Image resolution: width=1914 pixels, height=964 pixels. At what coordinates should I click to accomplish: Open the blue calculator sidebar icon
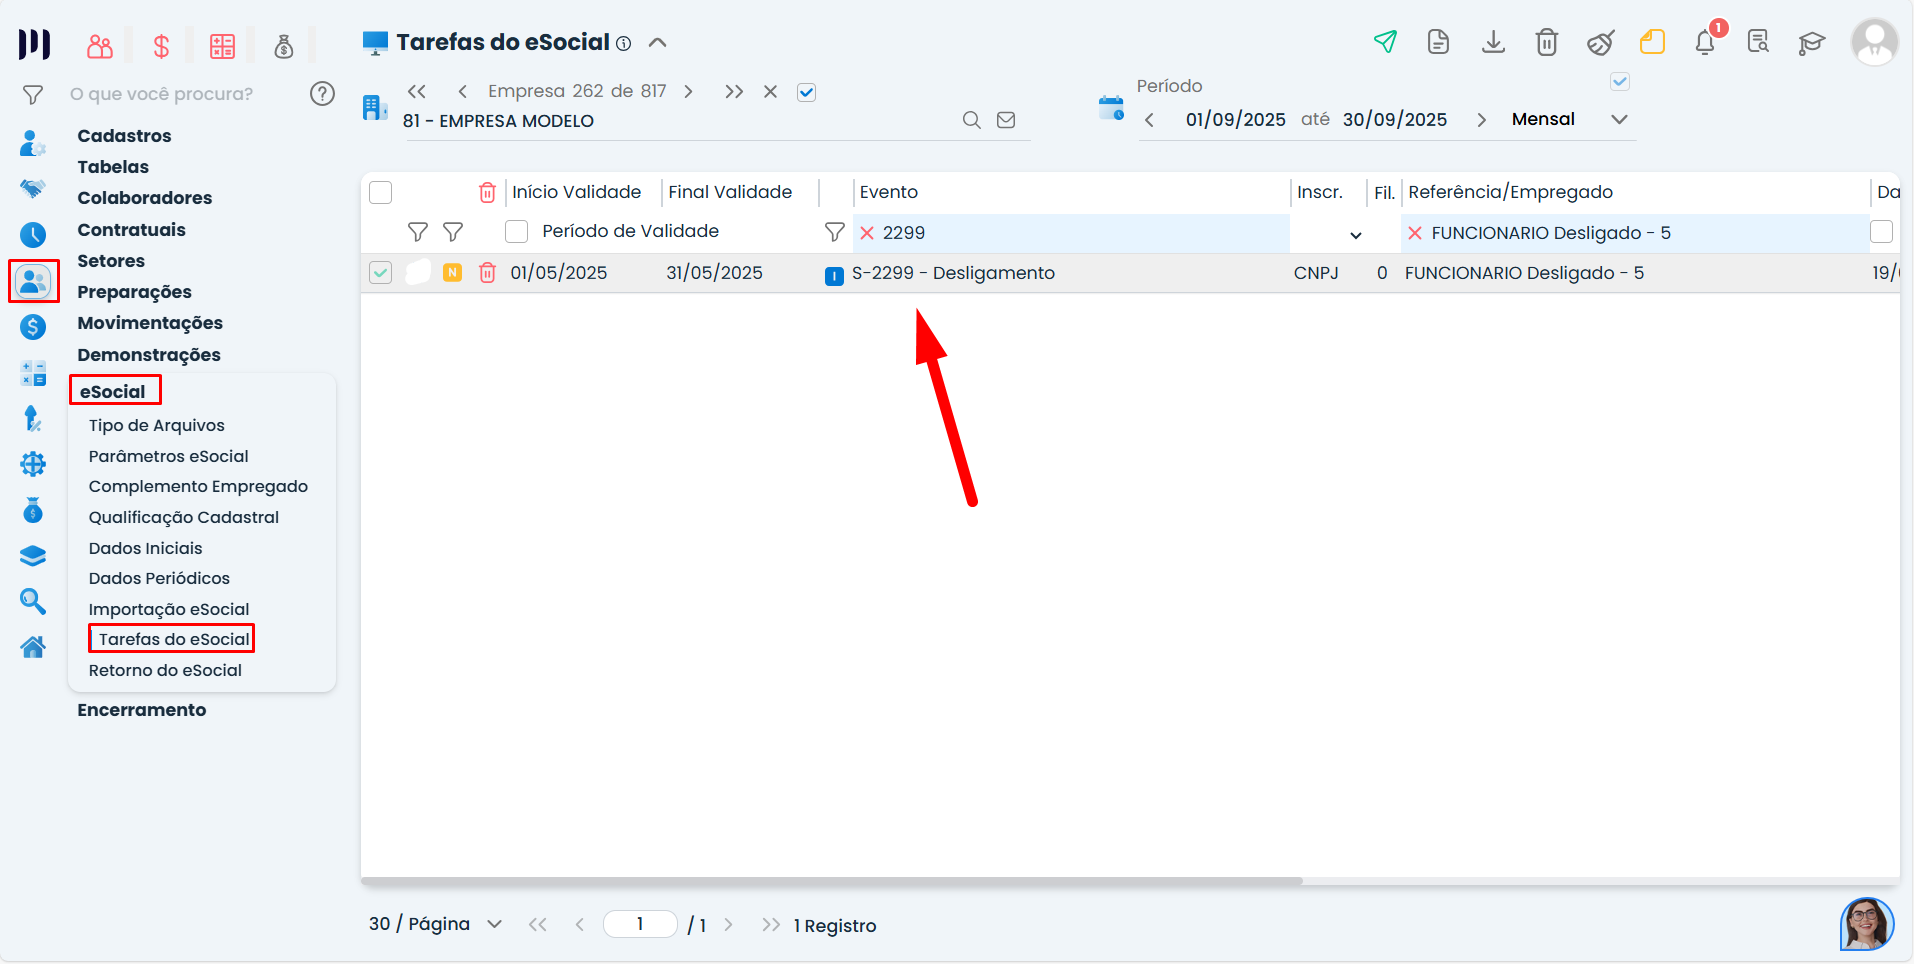point(33,374)
